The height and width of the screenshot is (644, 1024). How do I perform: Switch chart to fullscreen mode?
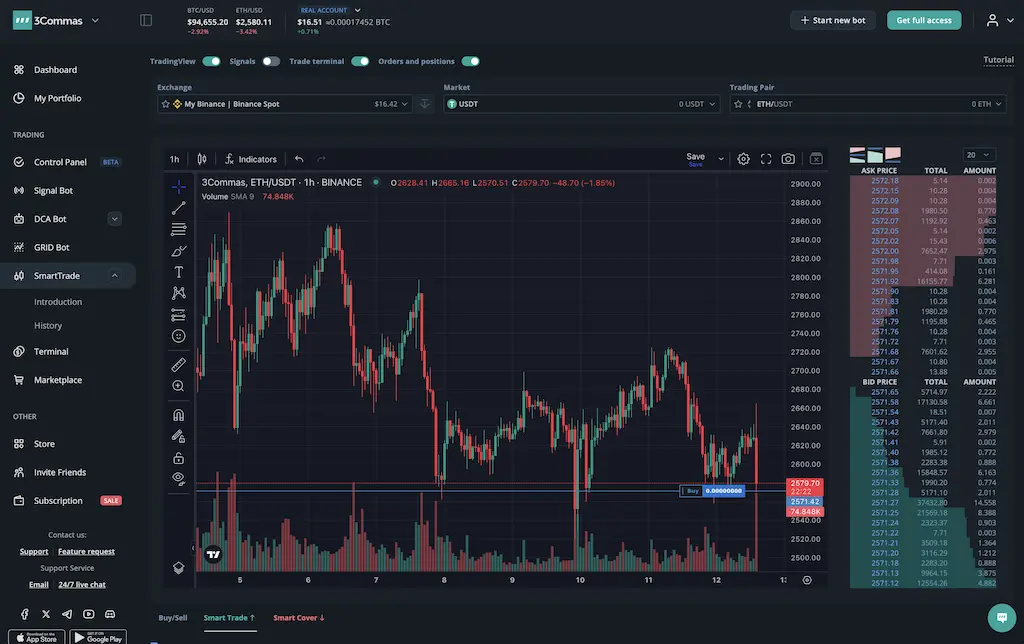coord(766,159)
